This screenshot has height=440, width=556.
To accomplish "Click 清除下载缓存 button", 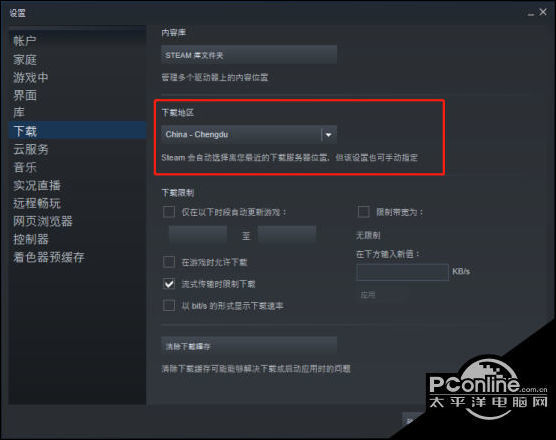I will 249,346.
